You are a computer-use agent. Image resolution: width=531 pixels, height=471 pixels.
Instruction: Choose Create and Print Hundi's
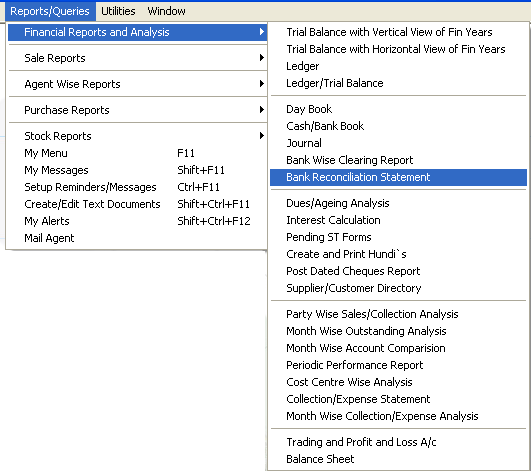click(398, 254)
